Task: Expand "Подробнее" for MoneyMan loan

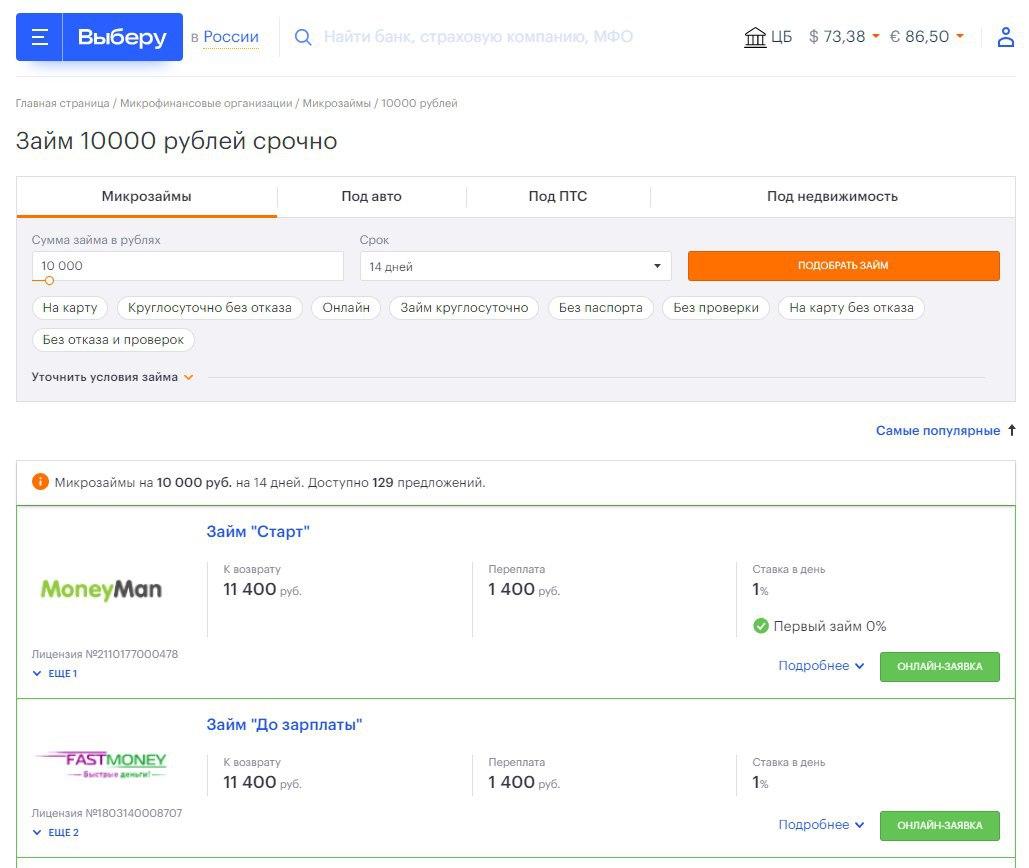Action: [x=821, y=666]
